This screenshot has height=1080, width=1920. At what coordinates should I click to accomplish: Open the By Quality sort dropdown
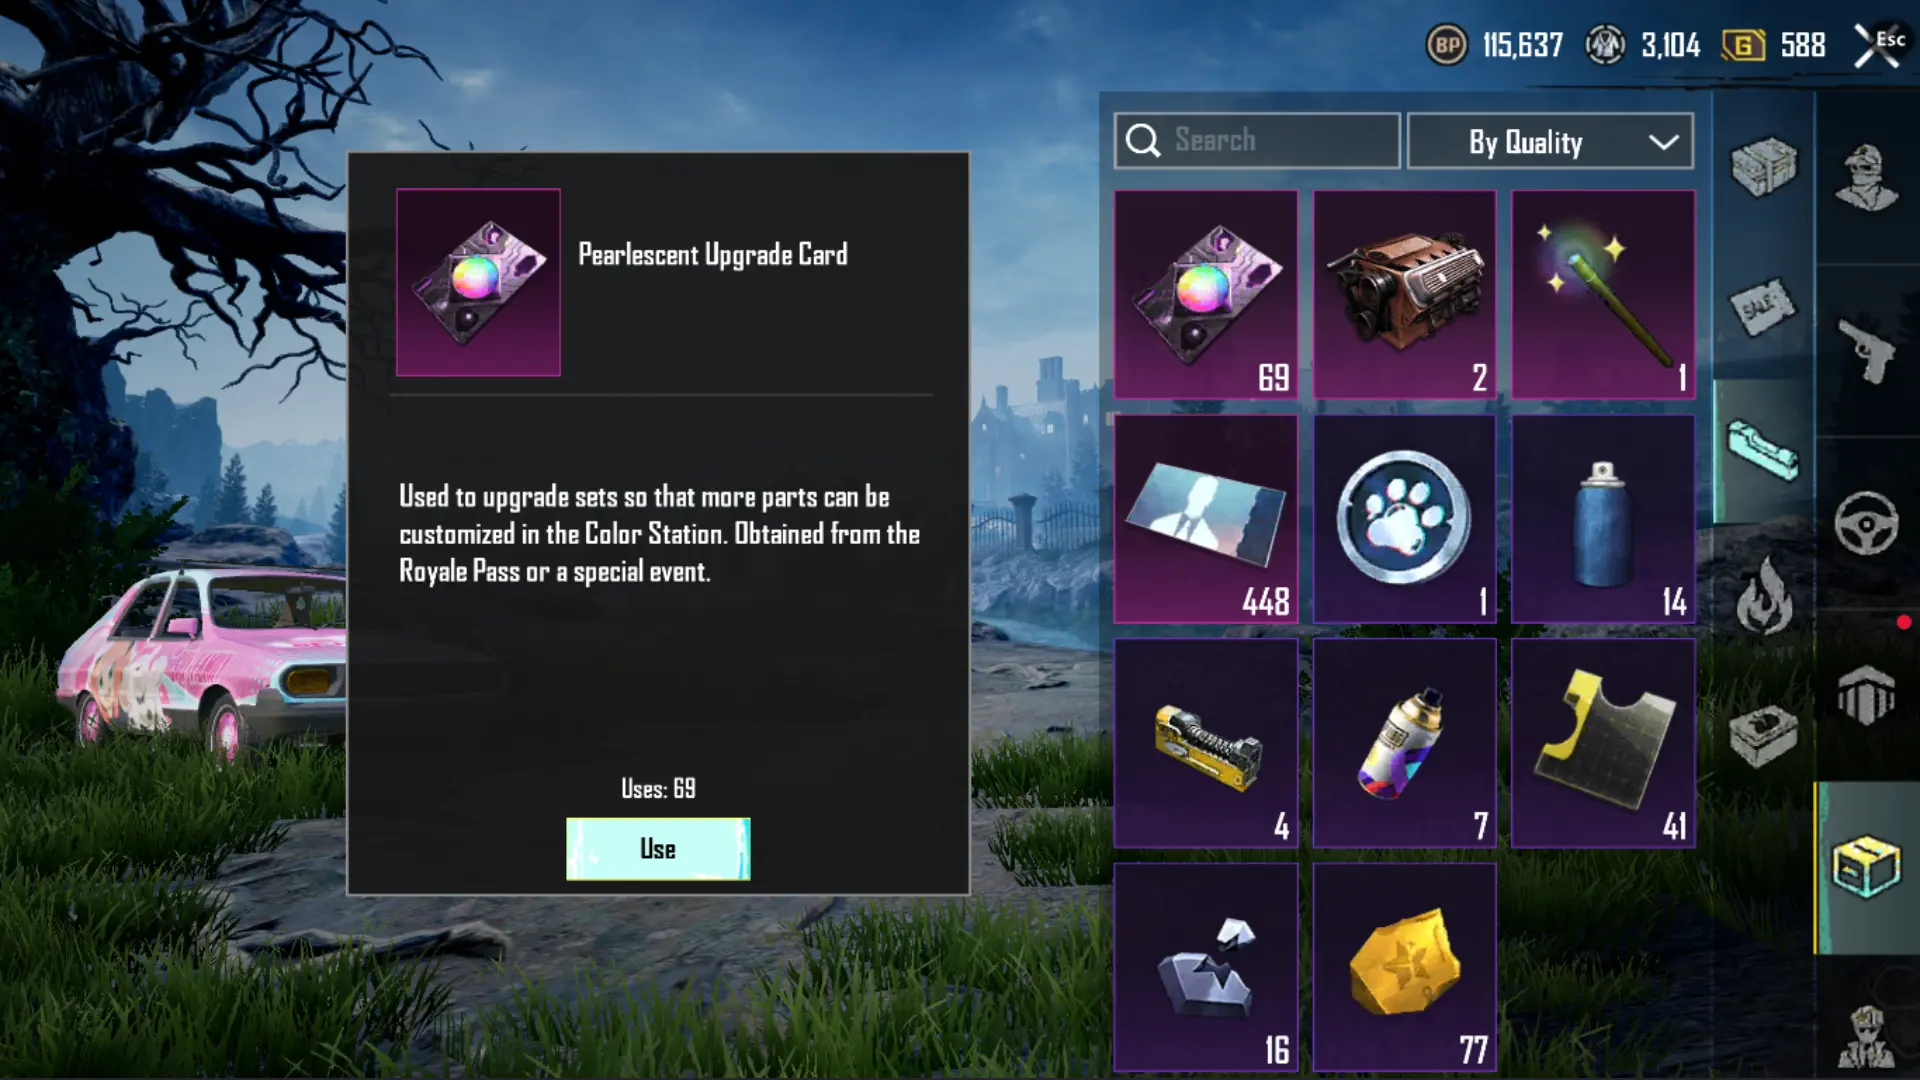coord(1550,141)
